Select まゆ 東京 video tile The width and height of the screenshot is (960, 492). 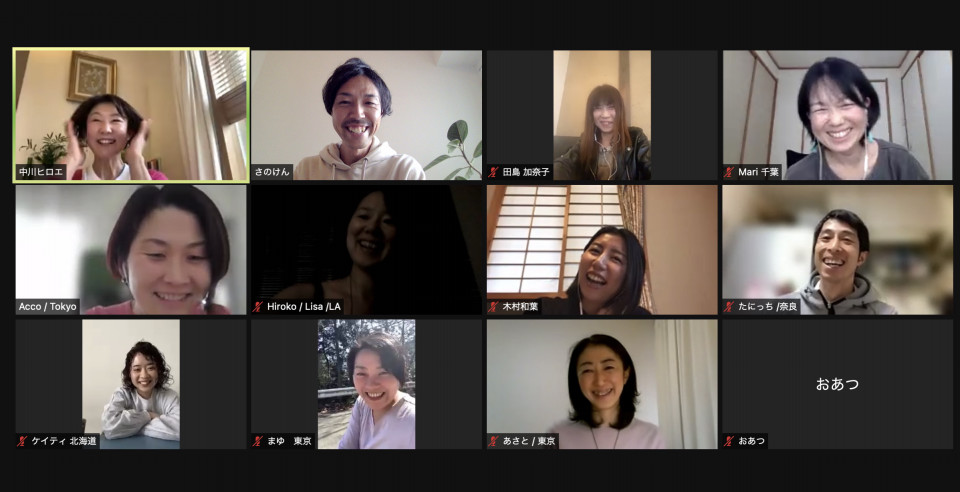click(x=366, y=384)
